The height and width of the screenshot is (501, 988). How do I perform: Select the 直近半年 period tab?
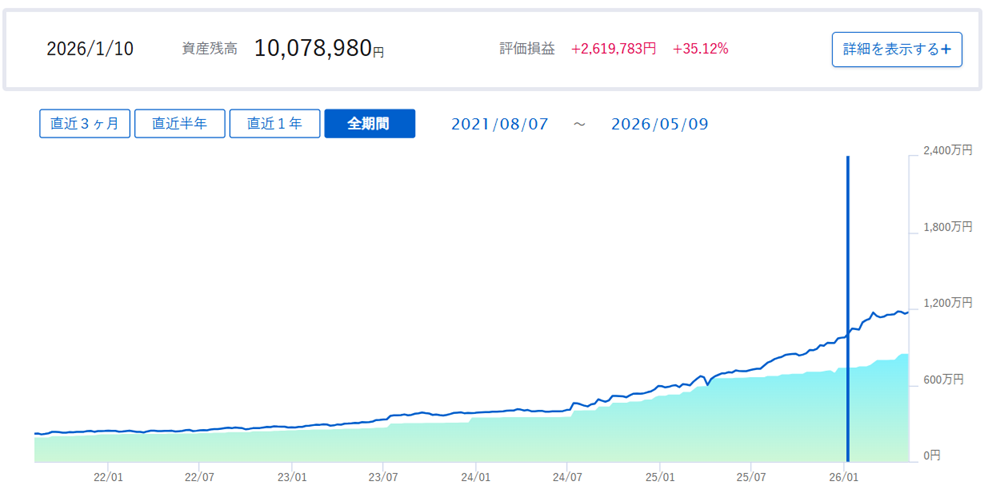(180, 124)
